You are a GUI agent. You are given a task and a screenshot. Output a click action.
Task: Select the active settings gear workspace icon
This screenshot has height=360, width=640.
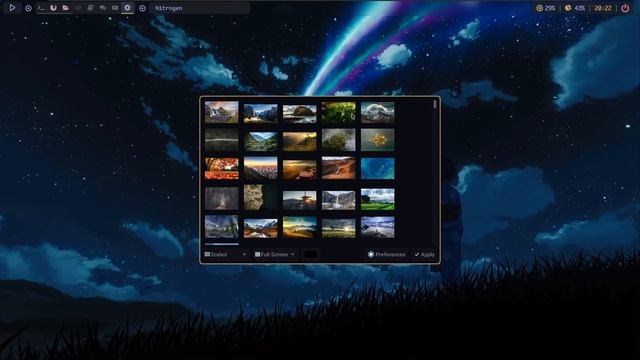click(127, 8)
